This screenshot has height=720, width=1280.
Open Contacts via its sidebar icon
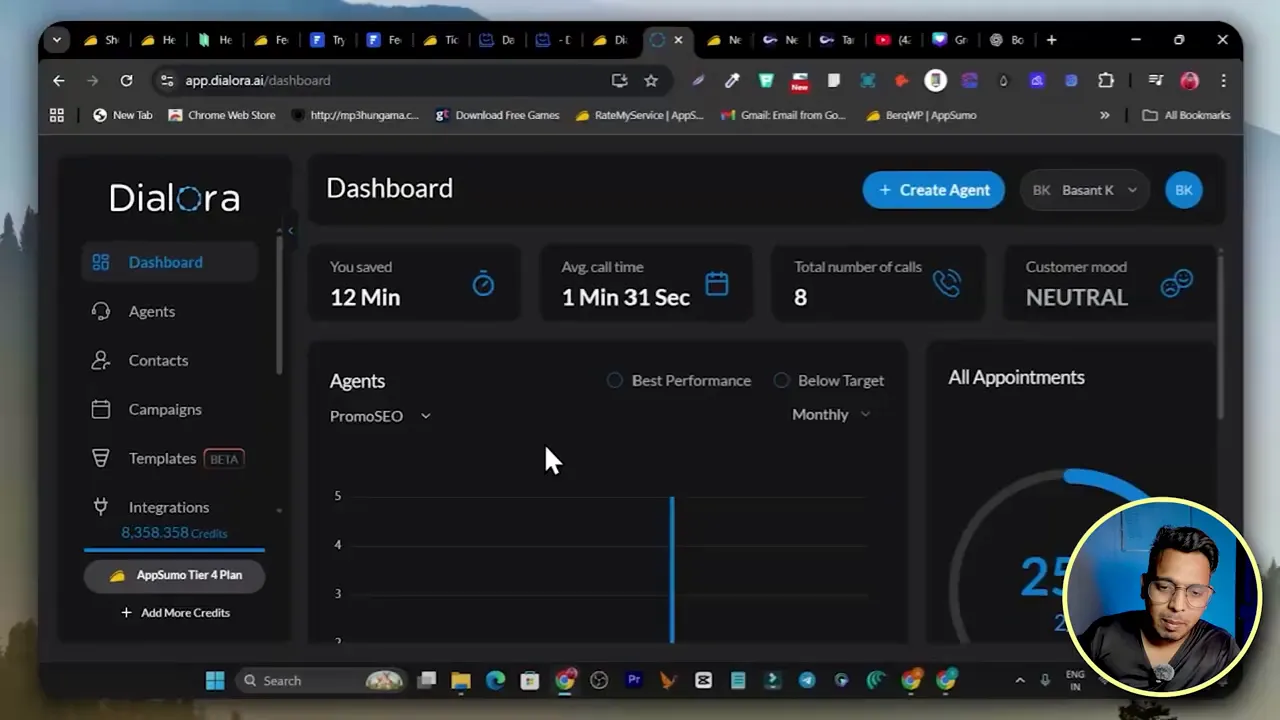101,360
